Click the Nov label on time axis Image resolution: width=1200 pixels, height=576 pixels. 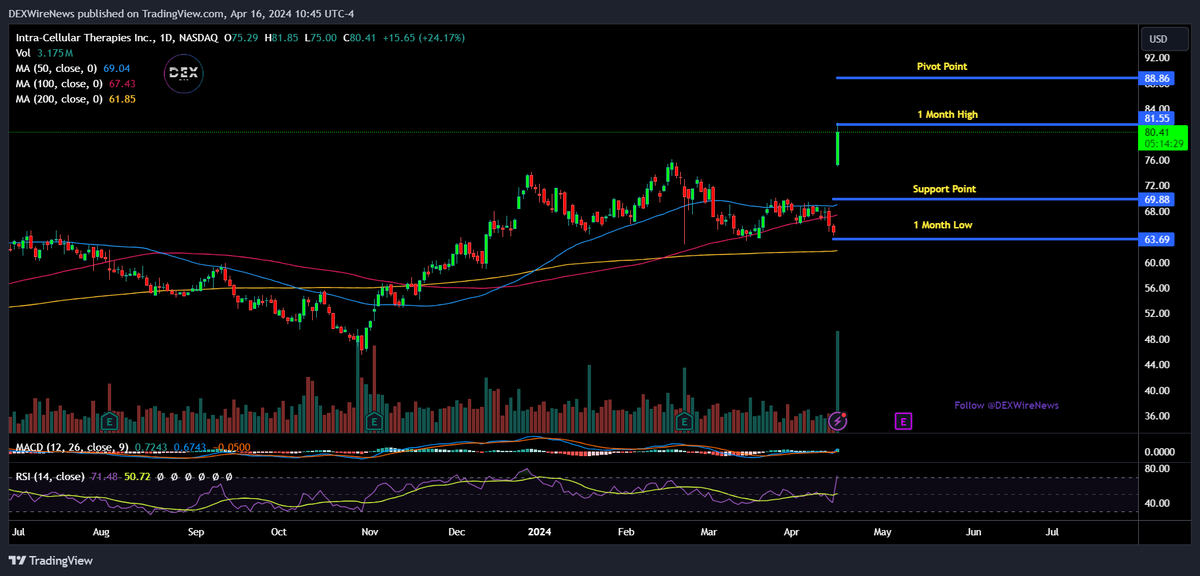pyautogui.click(x=370, y=532)
